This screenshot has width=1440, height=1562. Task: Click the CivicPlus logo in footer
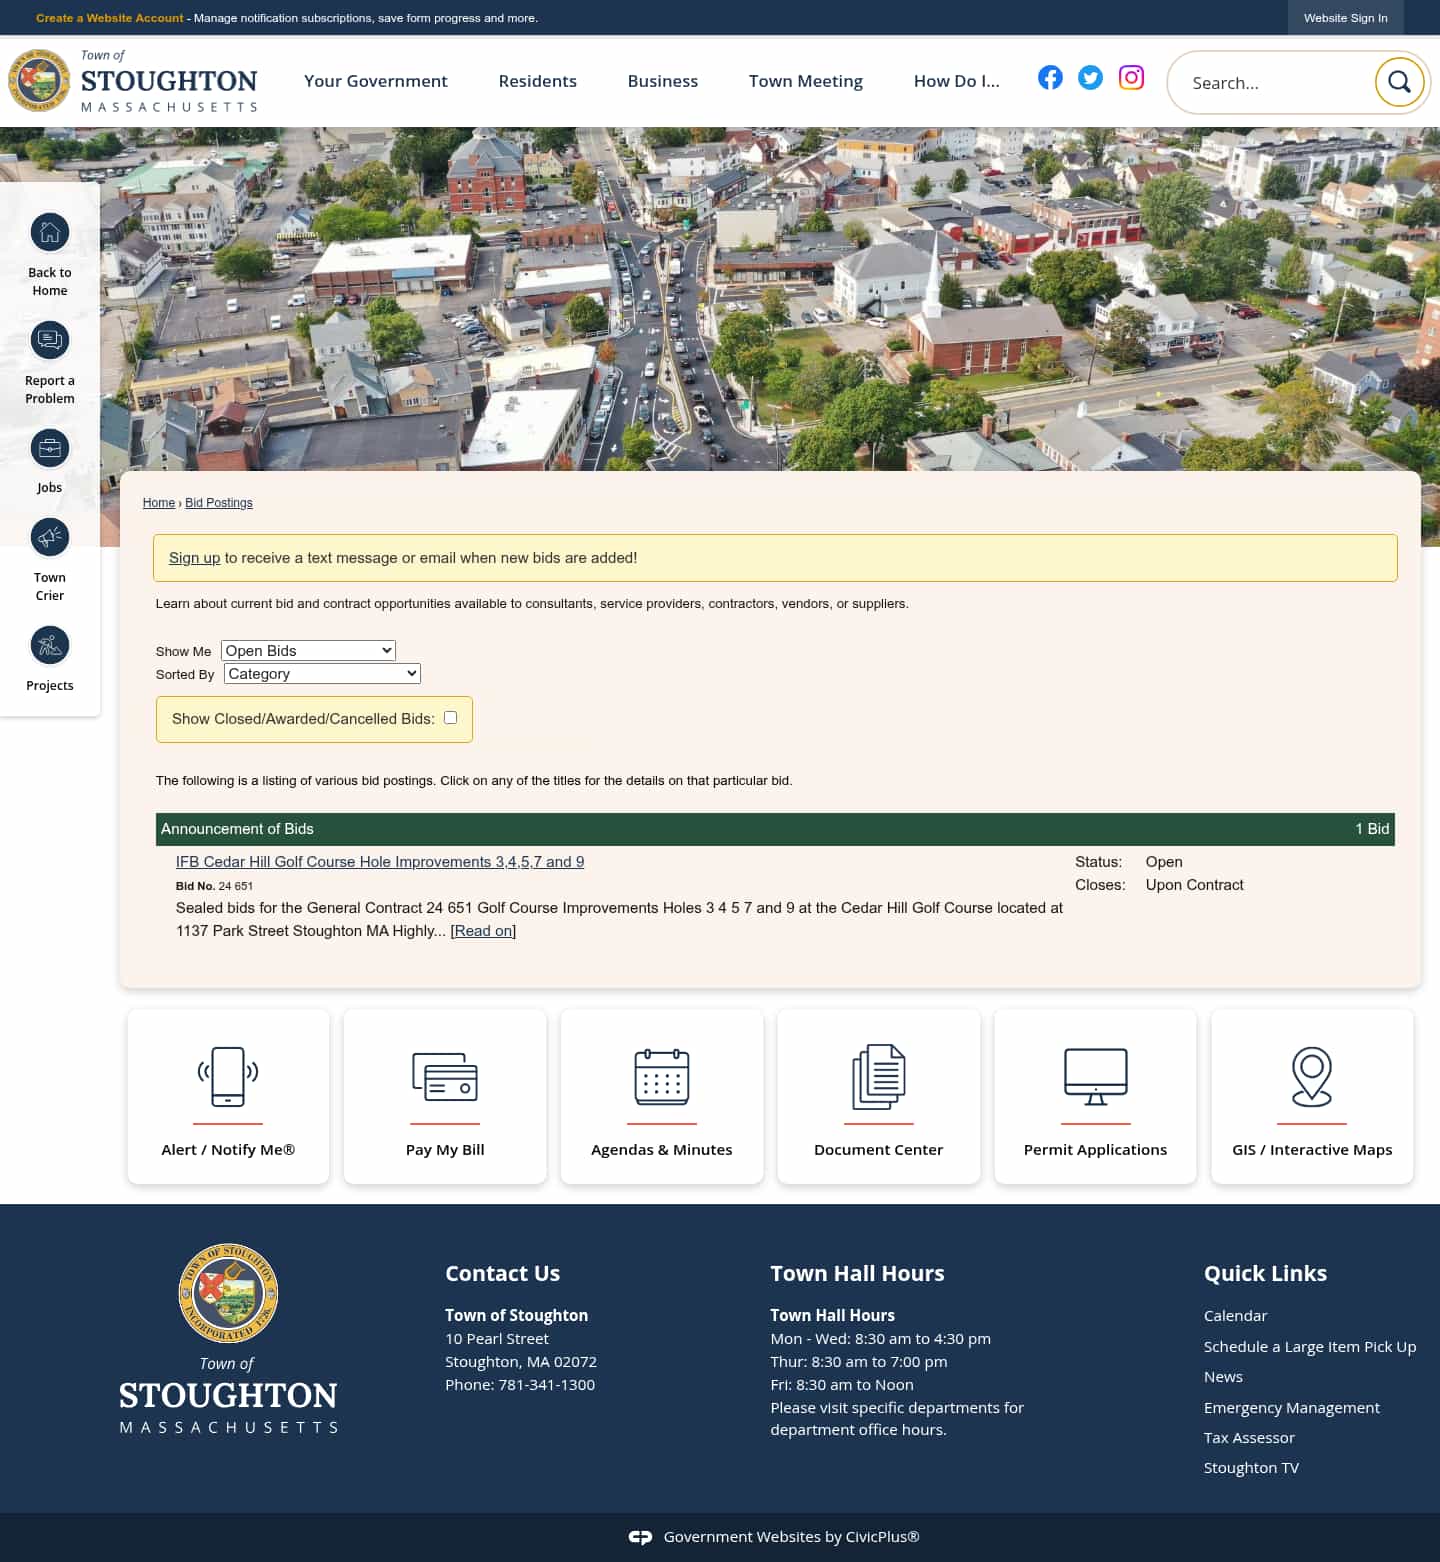tap(640, 1537)
